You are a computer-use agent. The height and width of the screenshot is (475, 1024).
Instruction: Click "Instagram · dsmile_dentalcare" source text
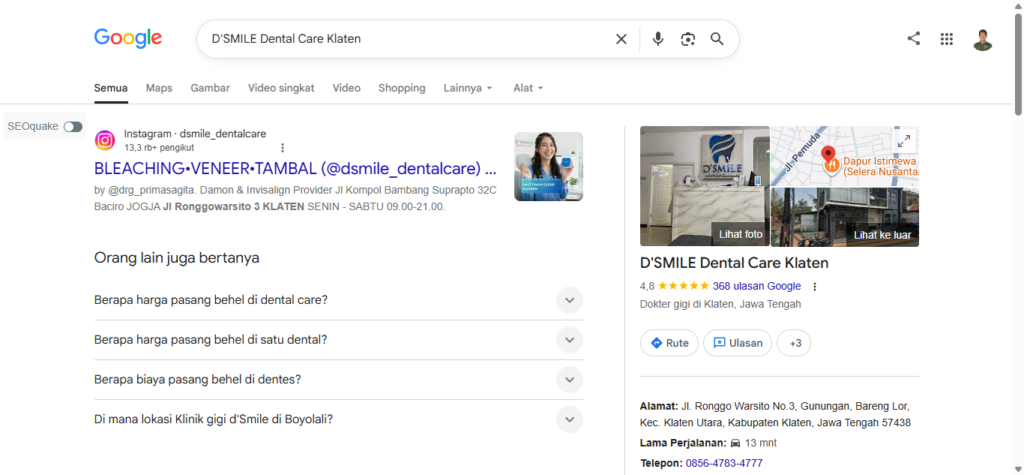coord(195,134)
